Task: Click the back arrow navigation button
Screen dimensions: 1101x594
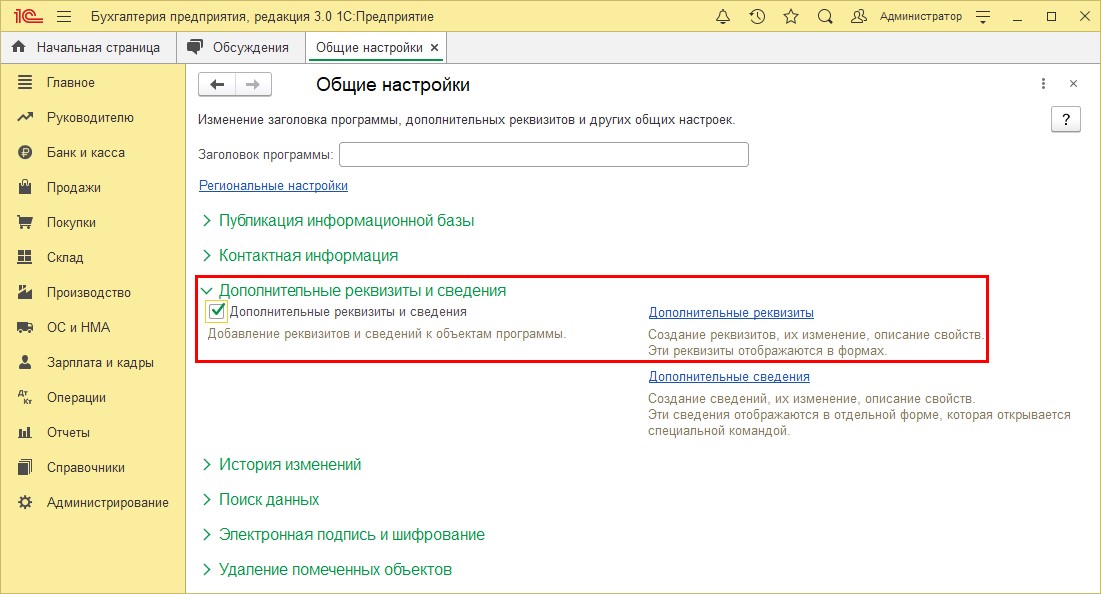Action: coord(217,85)
